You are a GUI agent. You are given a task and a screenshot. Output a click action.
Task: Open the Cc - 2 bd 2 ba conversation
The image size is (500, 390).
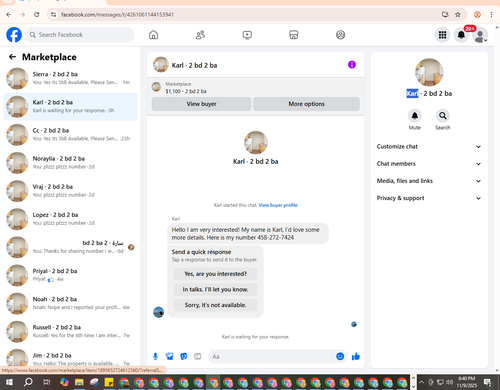[70, 135]
